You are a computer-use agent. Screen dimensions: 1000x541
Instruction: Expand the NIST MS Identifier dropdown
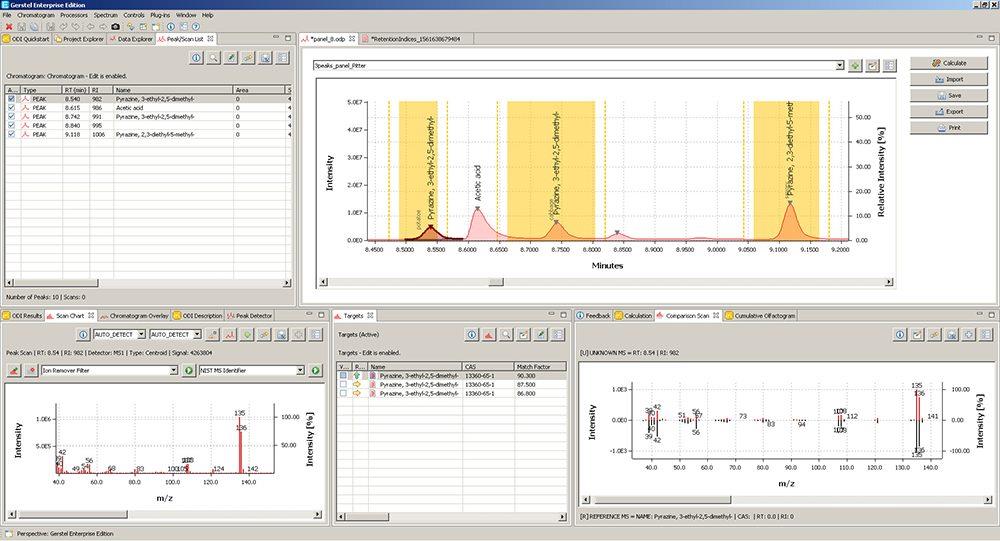[300, 370]
